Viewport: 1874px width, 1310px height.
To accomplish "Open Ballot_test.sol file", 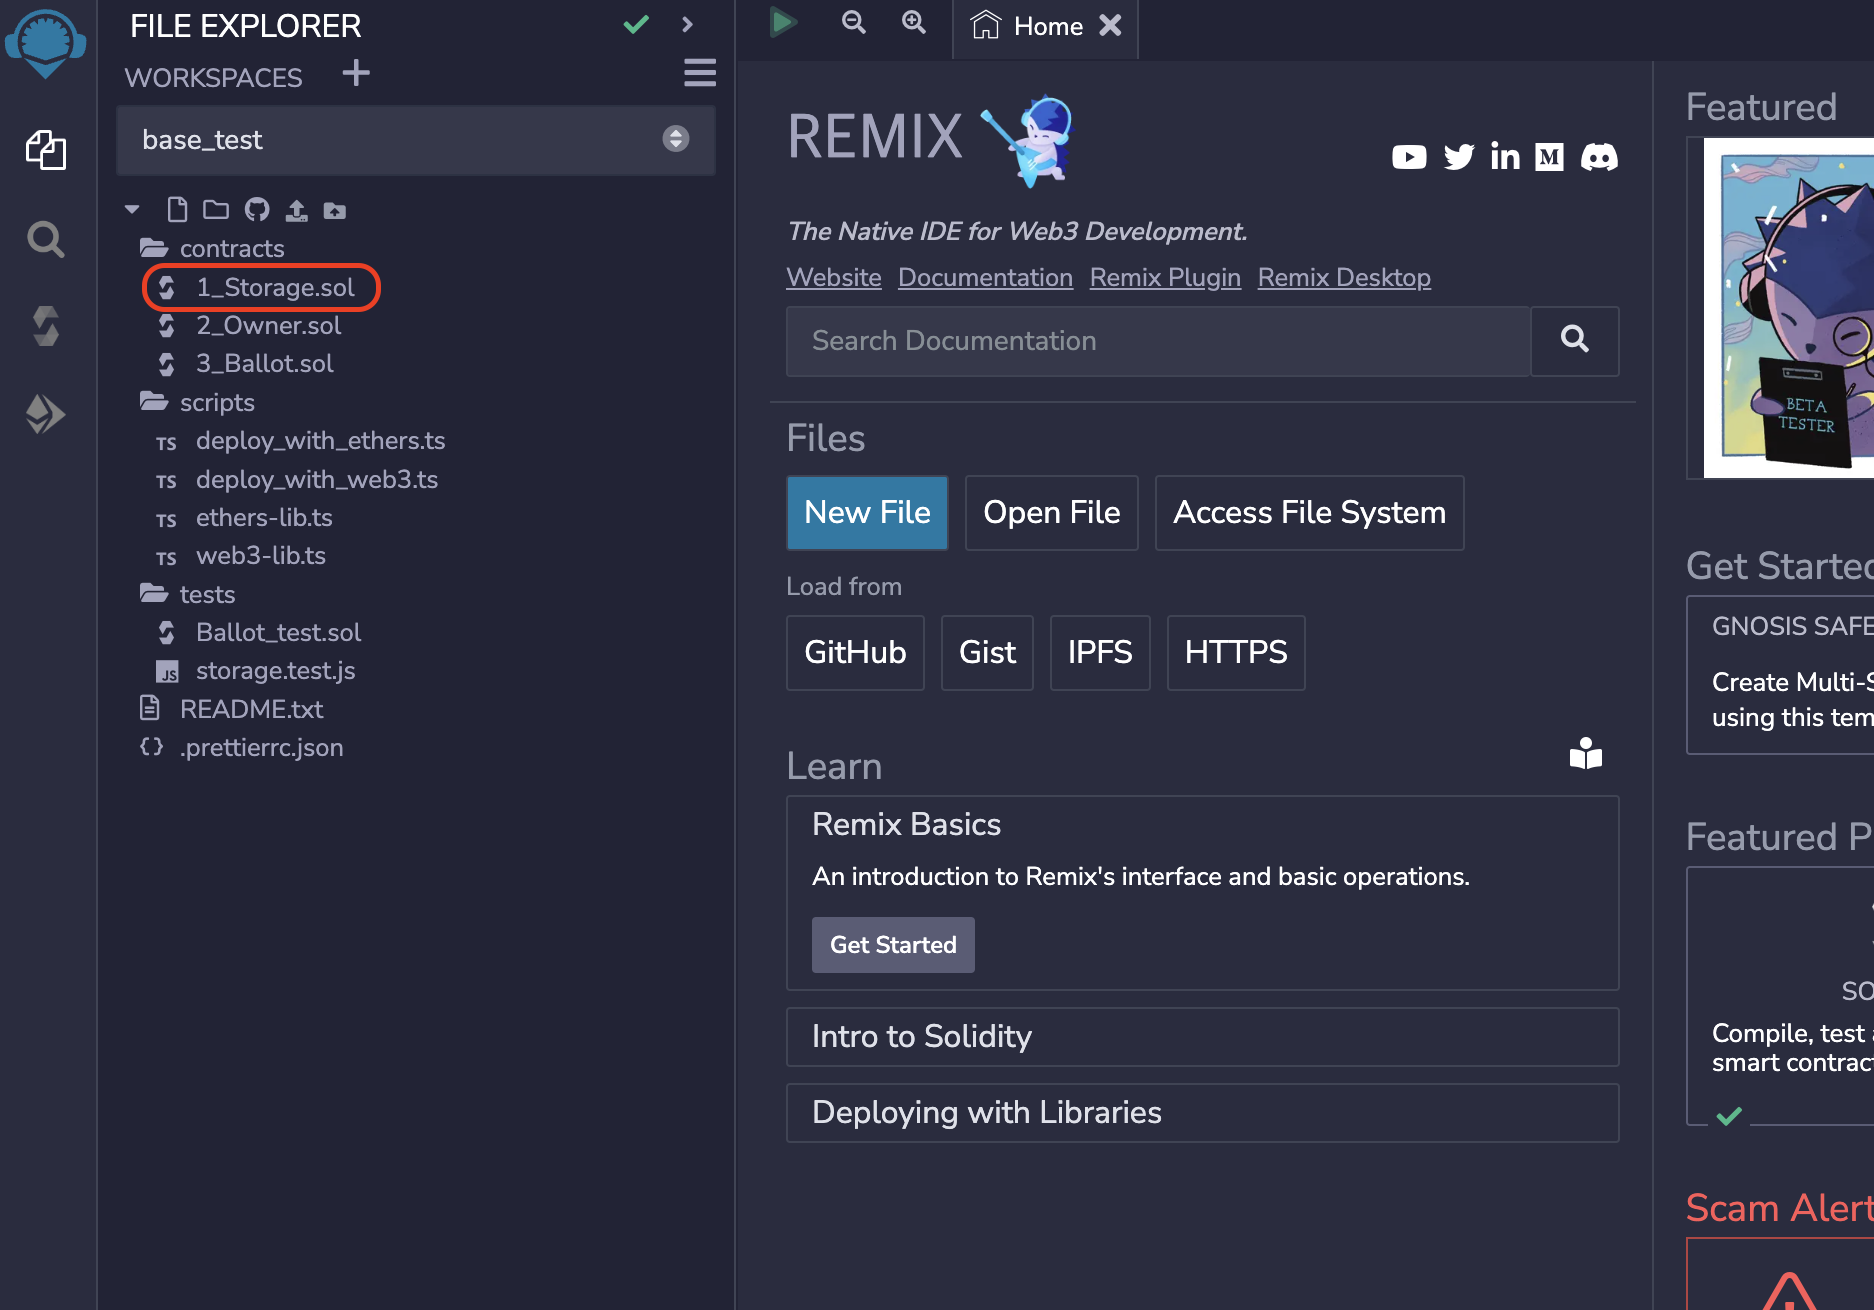I will point(259,633).
